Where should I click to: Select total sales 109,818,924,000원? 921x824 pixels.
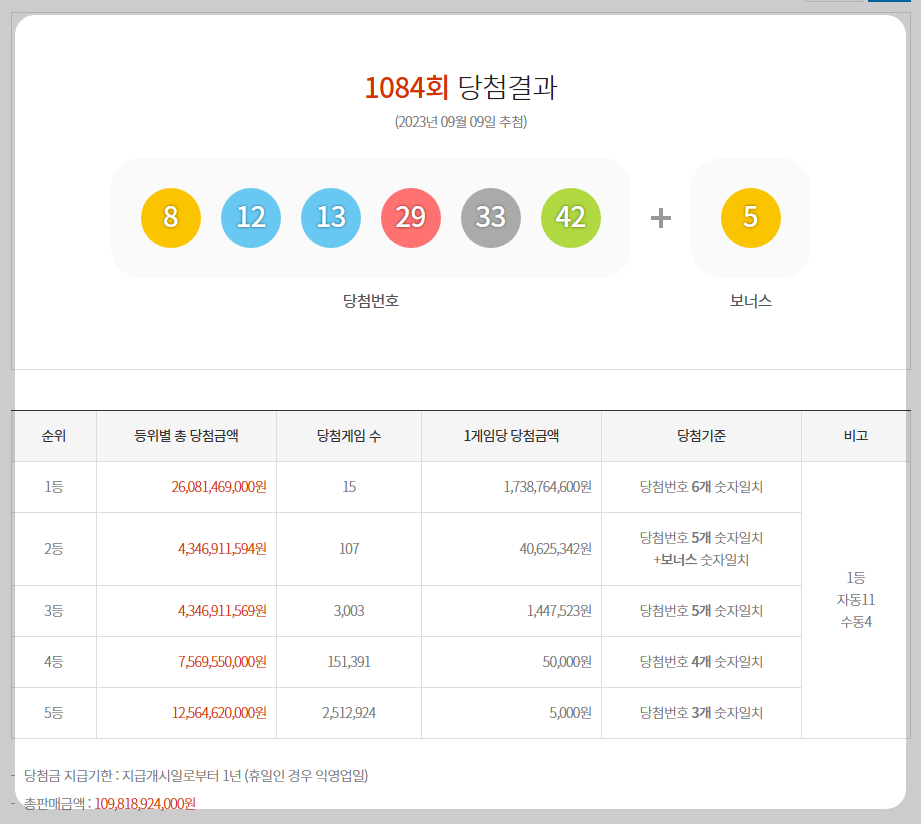[x=145, y=804]
